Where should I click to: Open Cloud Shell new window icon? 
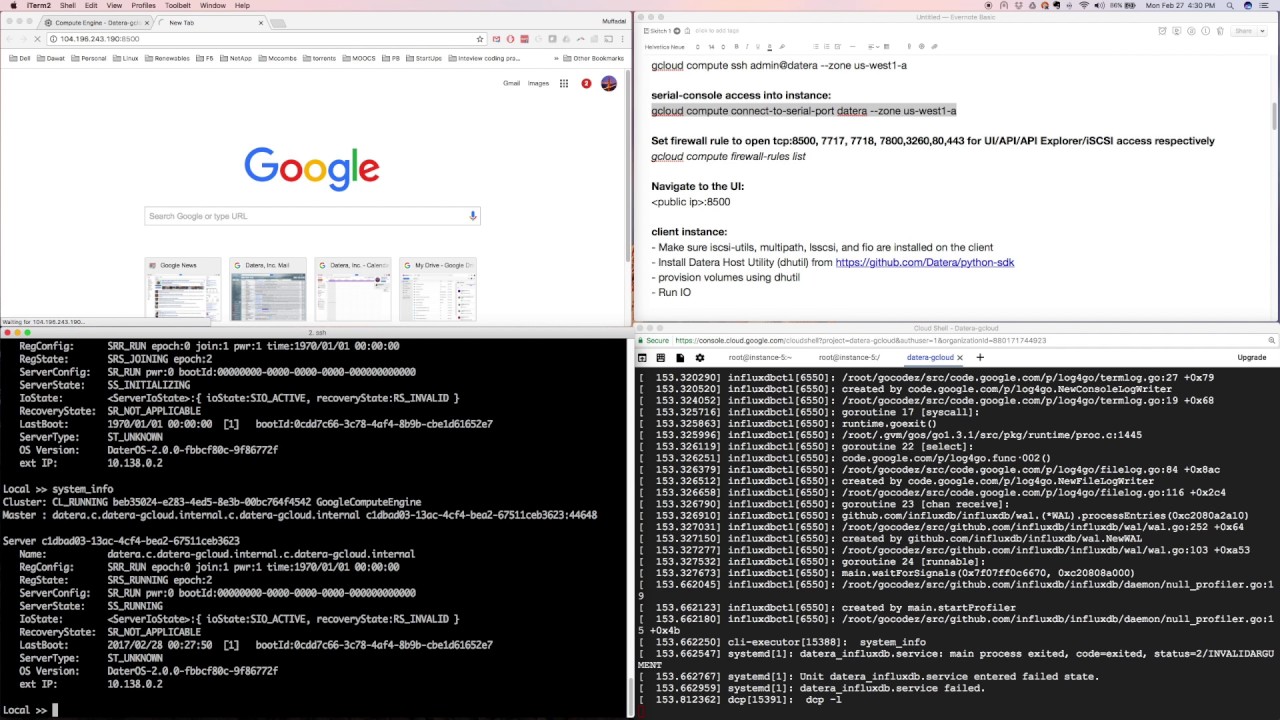(x=642, y=357)
